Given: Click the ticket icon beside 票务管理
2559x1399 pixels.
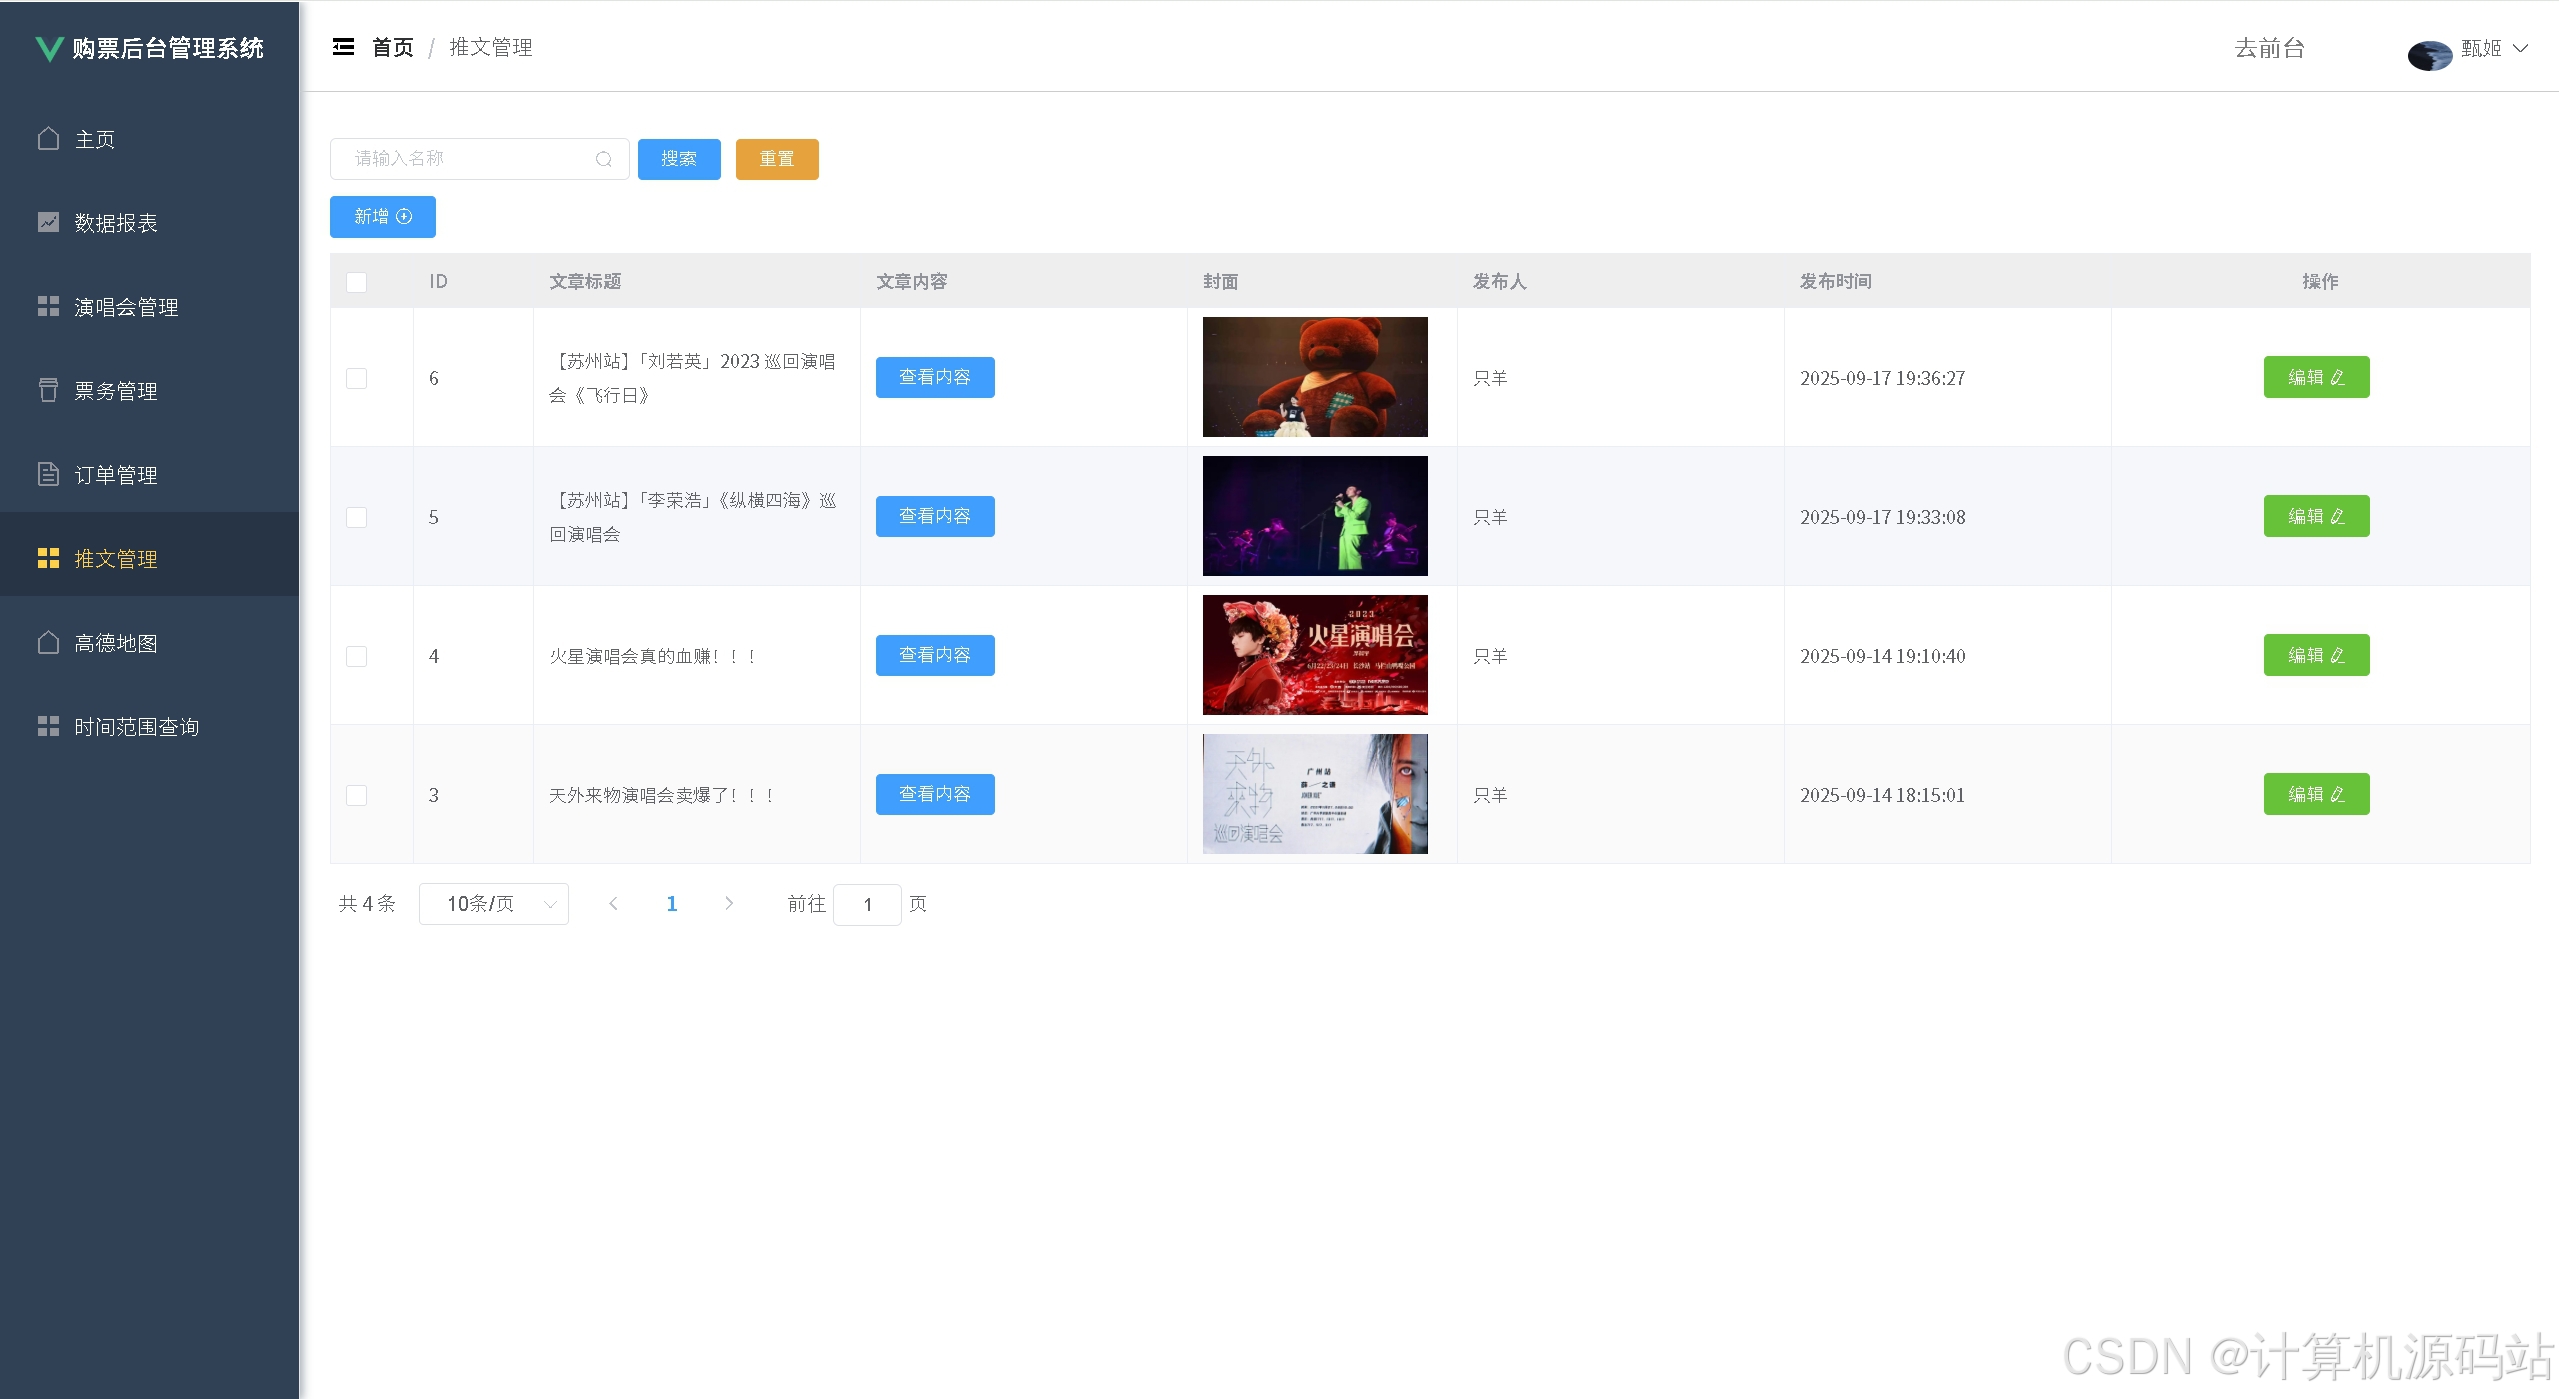Looking at the screenshot, I should 48,390.
